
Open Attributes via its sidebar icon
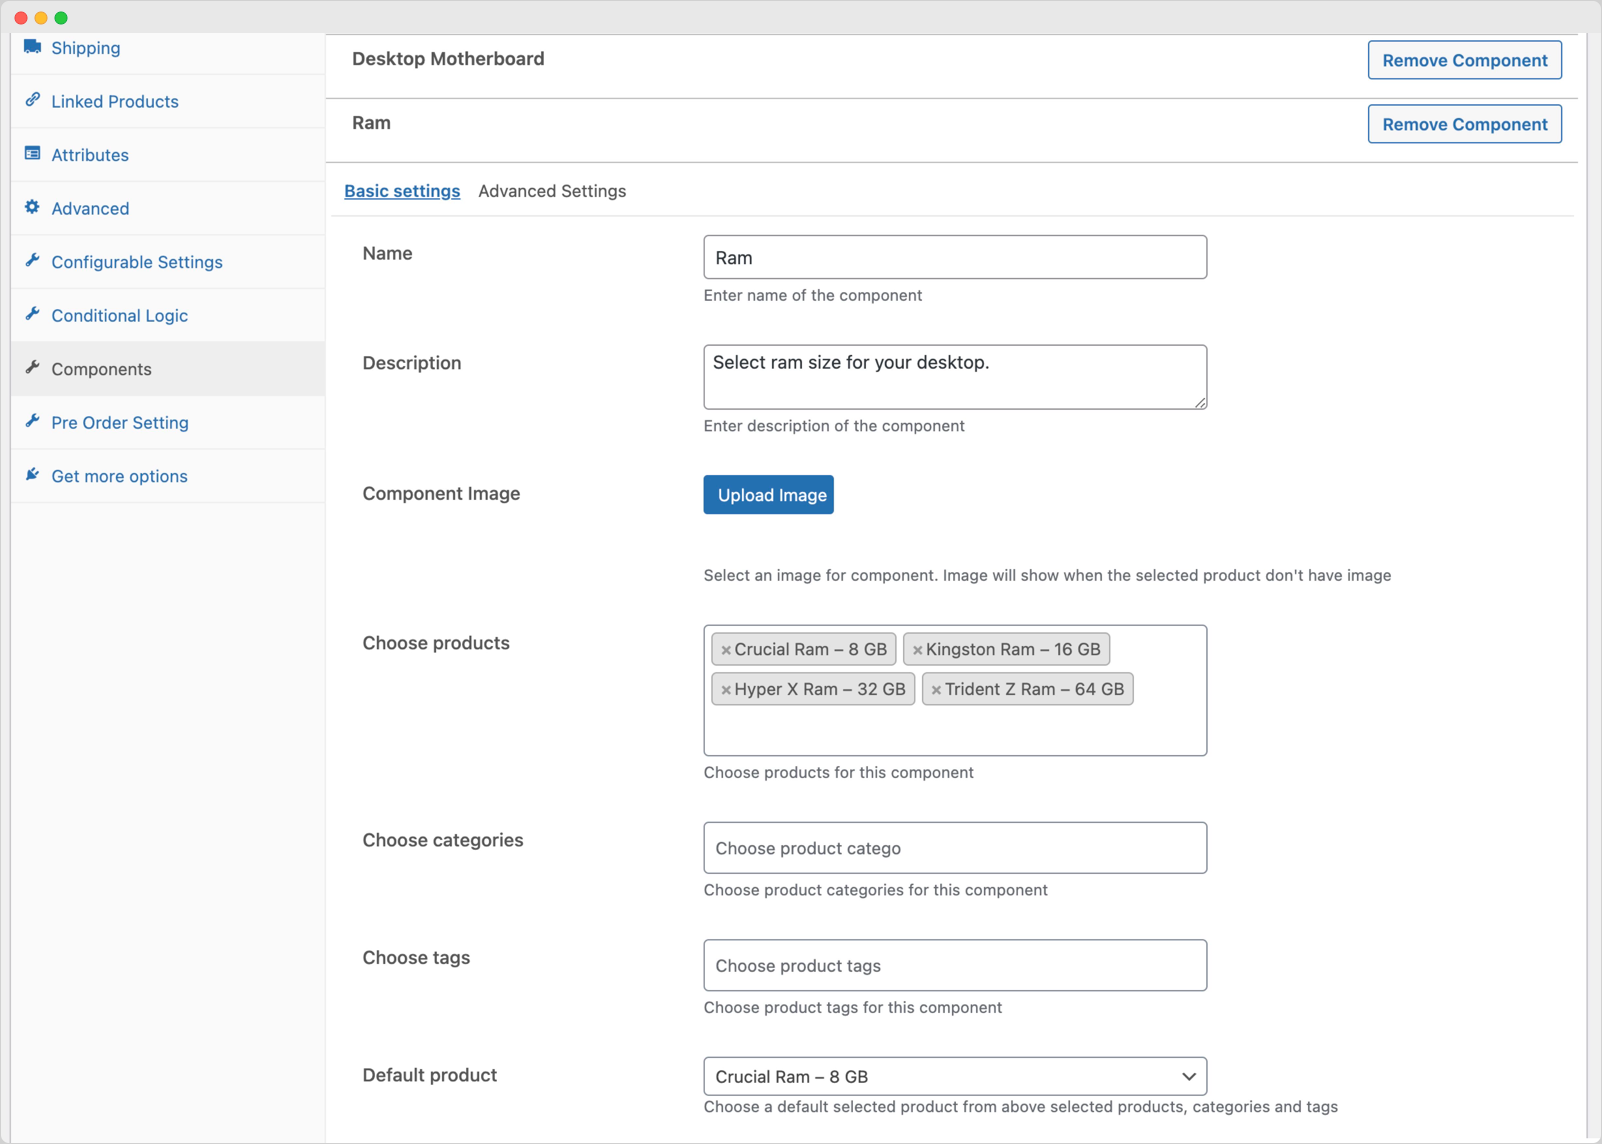(x=33, y=155)
